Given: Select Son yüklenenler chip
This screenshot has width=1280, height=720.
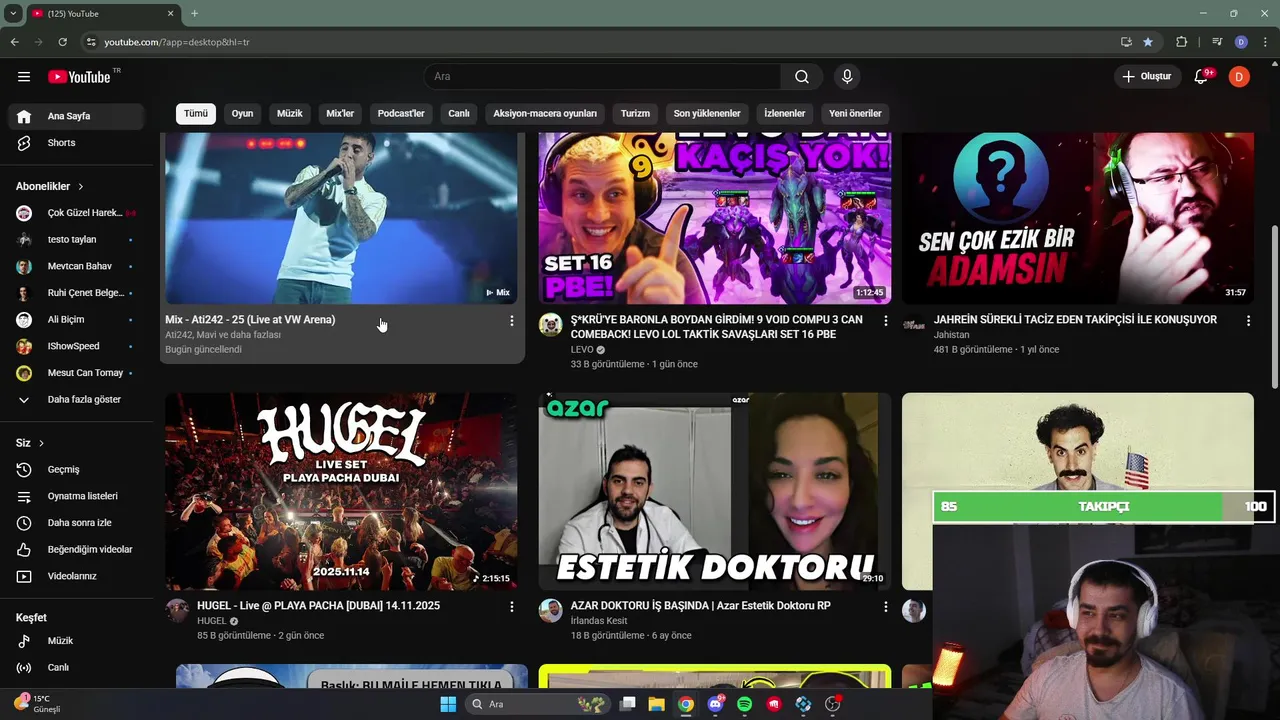Looking at the screenshot, I should click(707, 114).
